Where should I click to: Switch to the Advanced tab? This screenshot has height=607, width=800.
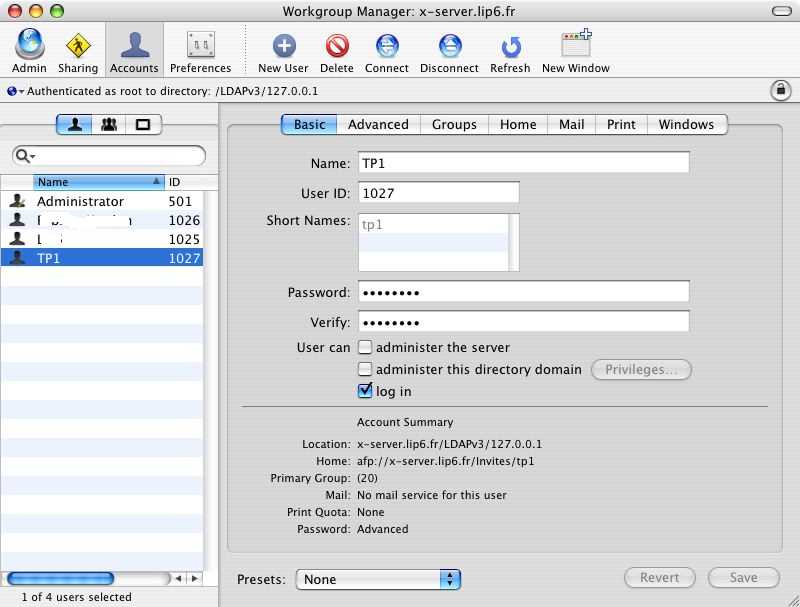378,124
